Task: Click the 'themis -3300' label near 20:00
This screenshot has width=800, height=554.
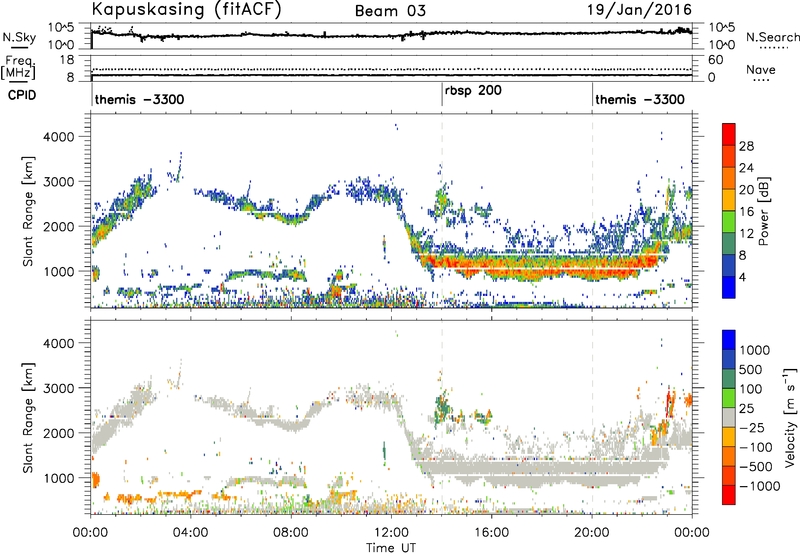Action: coord(640,99)
